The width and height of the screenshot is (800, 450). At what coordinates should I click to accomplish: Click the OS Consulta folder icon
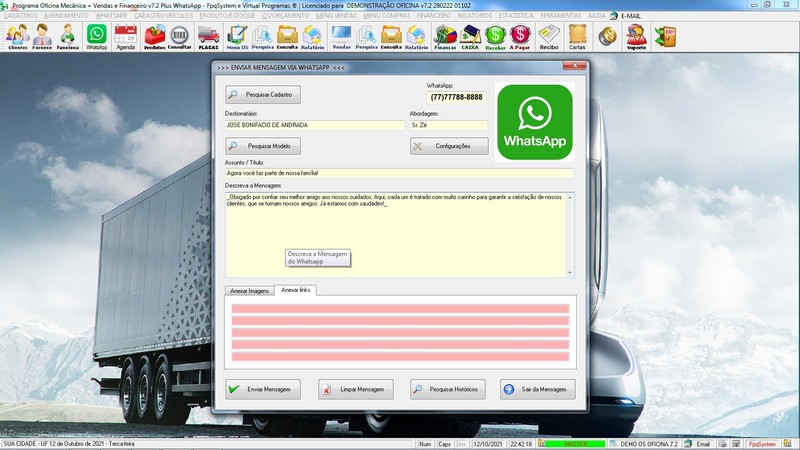tap(287, 37)
